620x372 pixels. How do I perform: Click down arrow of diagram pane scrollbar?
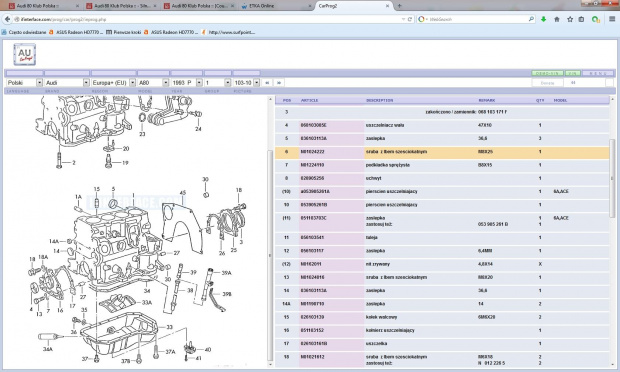[x=270, y=364]
